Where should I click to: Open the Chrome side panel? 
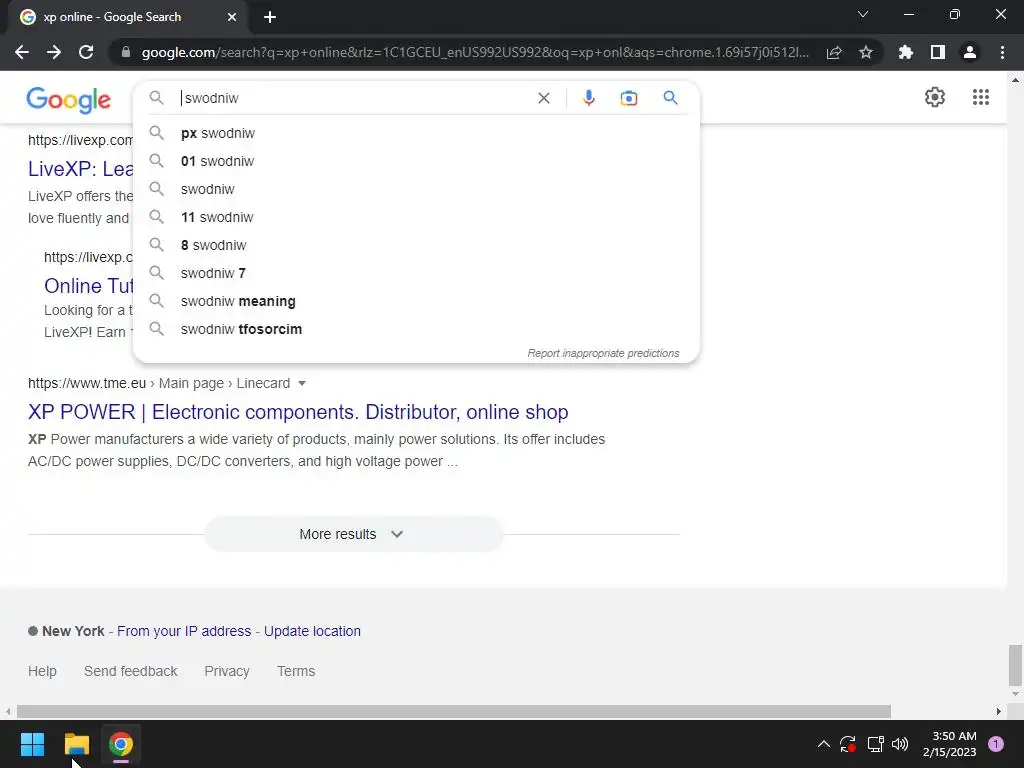938,52
